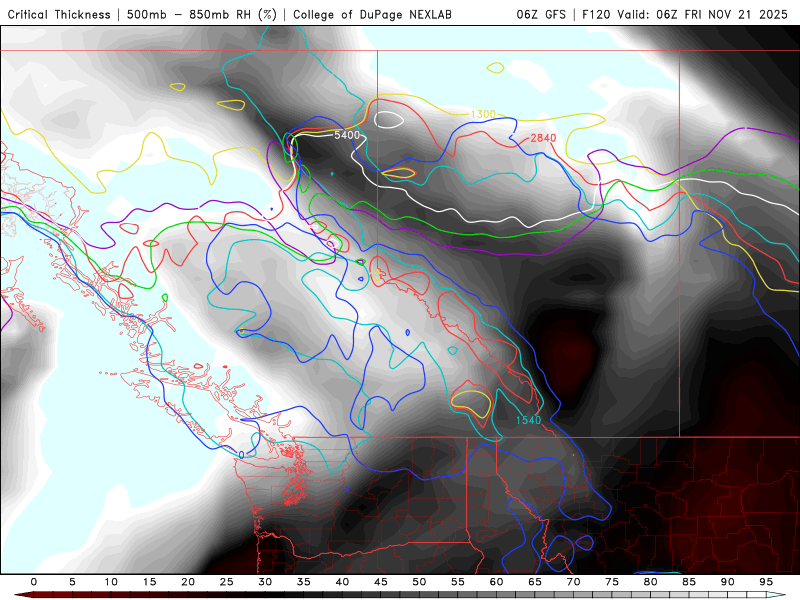Click the '06Z GFS' model run label
Viewport: 800px width, 600px height.
(x=541, y=14)
